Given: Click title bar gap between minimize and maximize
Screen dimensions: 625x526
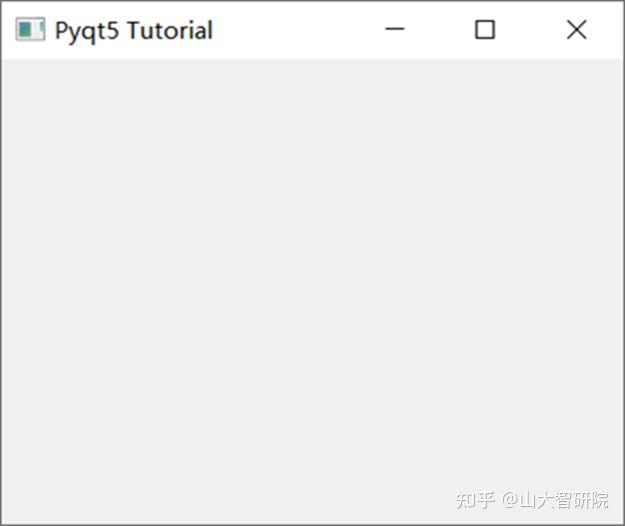Looking at the screenshot, I should (x=440, y=30).
